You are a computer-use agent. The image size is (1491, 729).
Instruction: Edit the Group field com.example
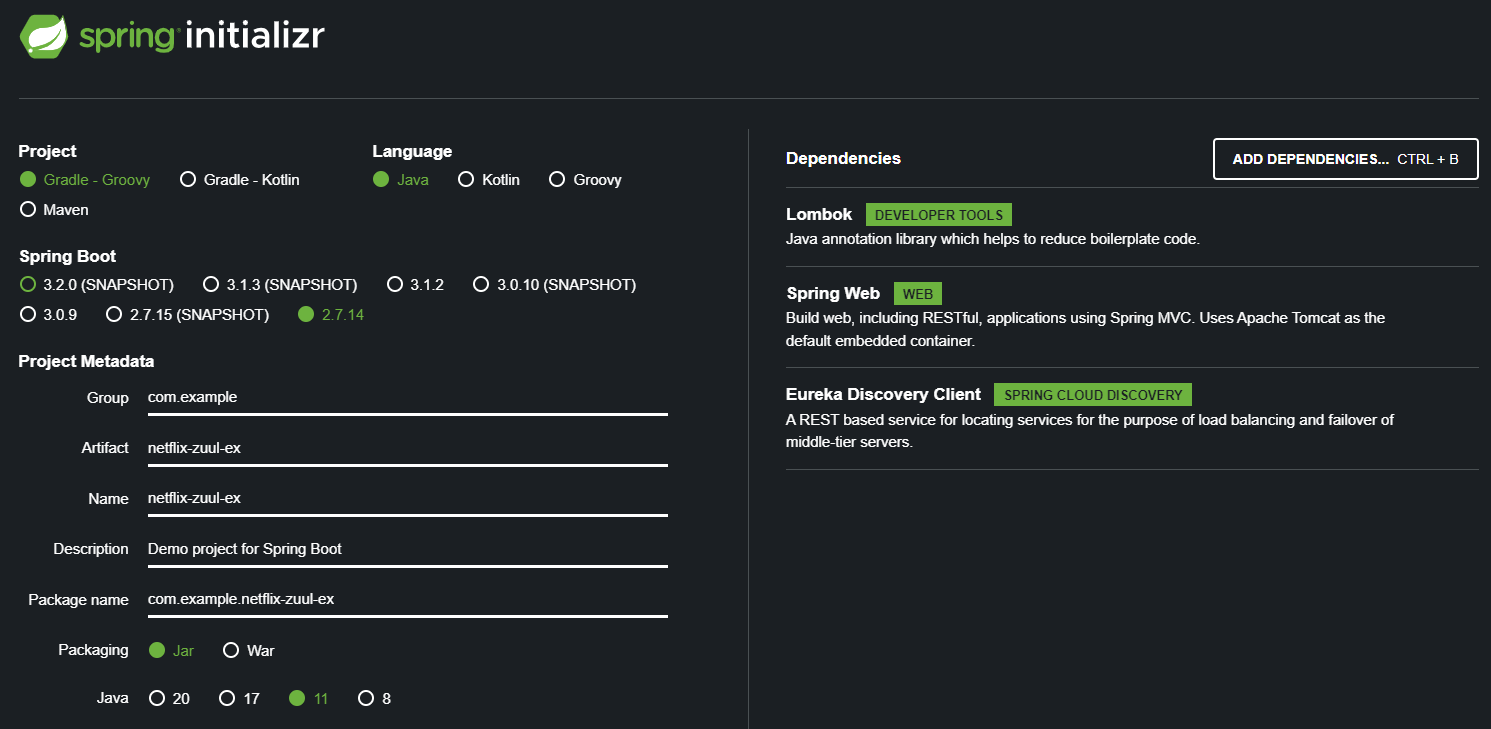pyautogui.click(x=408, y=397)
